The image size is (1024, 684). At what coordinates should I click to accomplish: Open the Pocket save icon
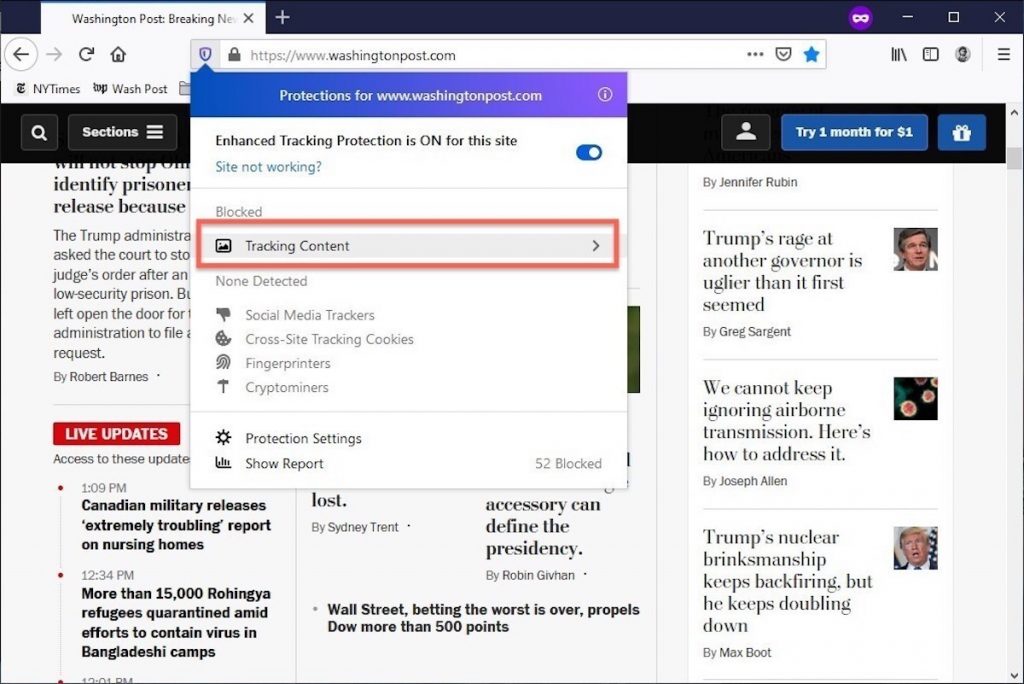click(x=784, y=55)
